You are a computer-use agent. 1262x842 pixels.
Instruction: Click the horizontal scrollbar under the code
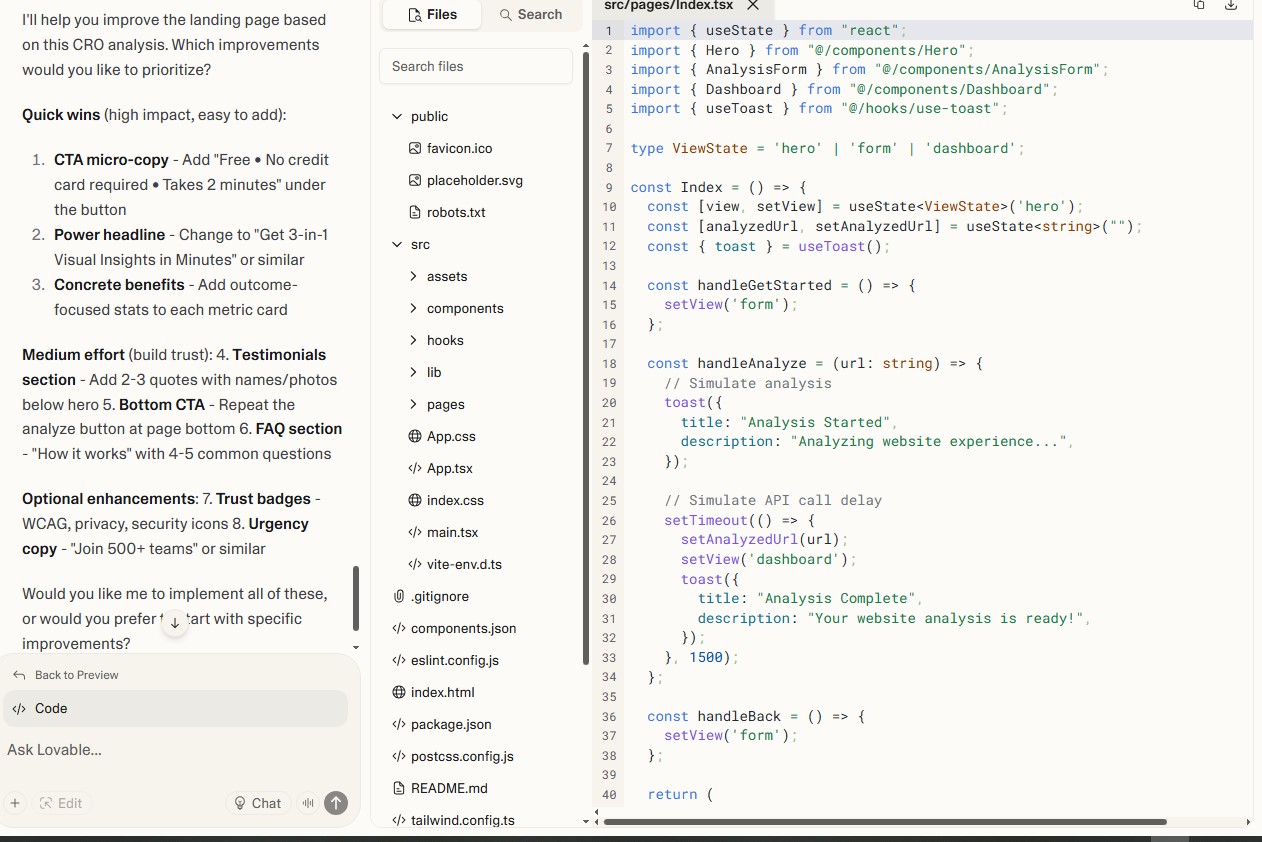coord(885,822)
